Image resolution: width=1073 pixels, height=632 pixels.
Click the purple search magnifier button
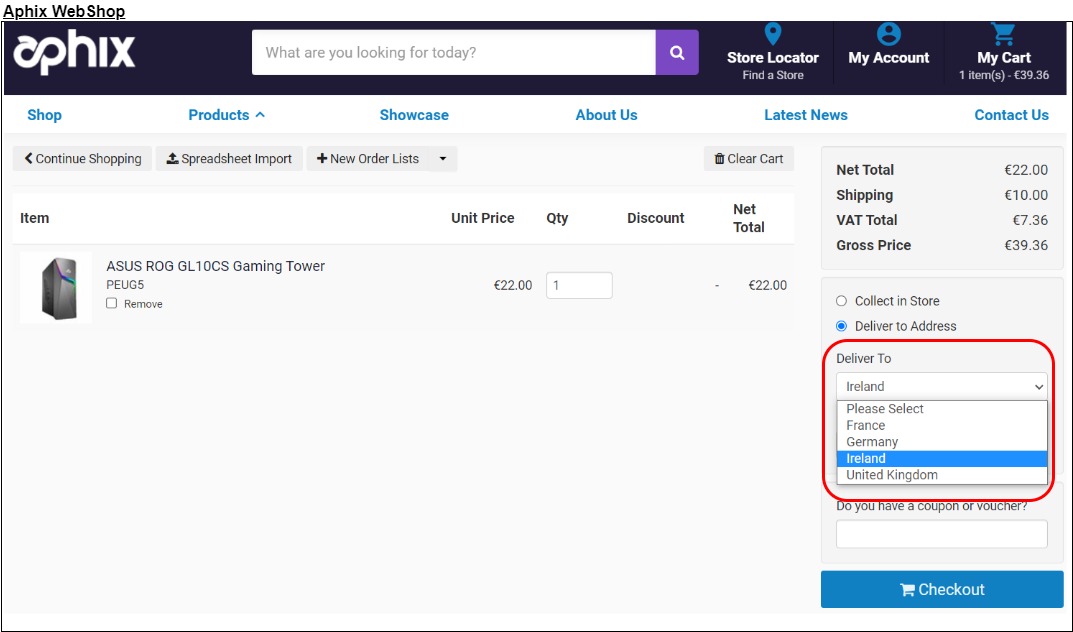point(677,52)
